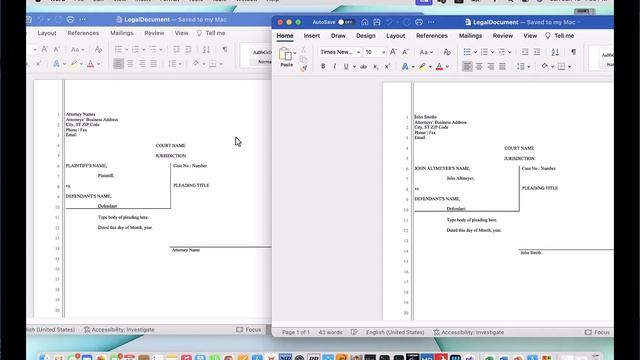Open Paste options arrow in front window
The width and height of the screenshot is (640, 360).
[x=295, y=53]
